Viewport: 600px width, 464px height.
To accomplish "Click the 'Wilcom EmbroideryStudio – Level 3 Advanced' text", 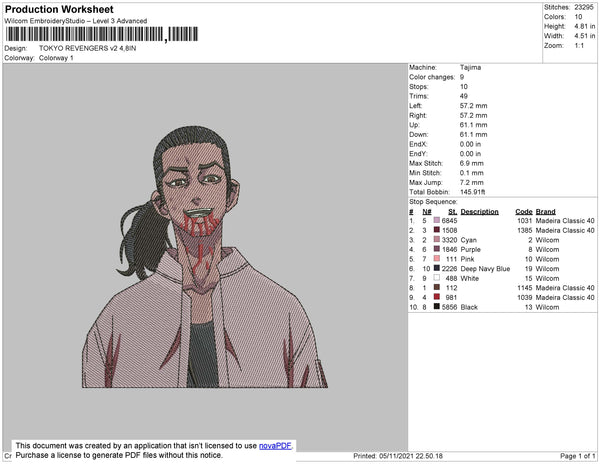I will click(x=75, y=21).
